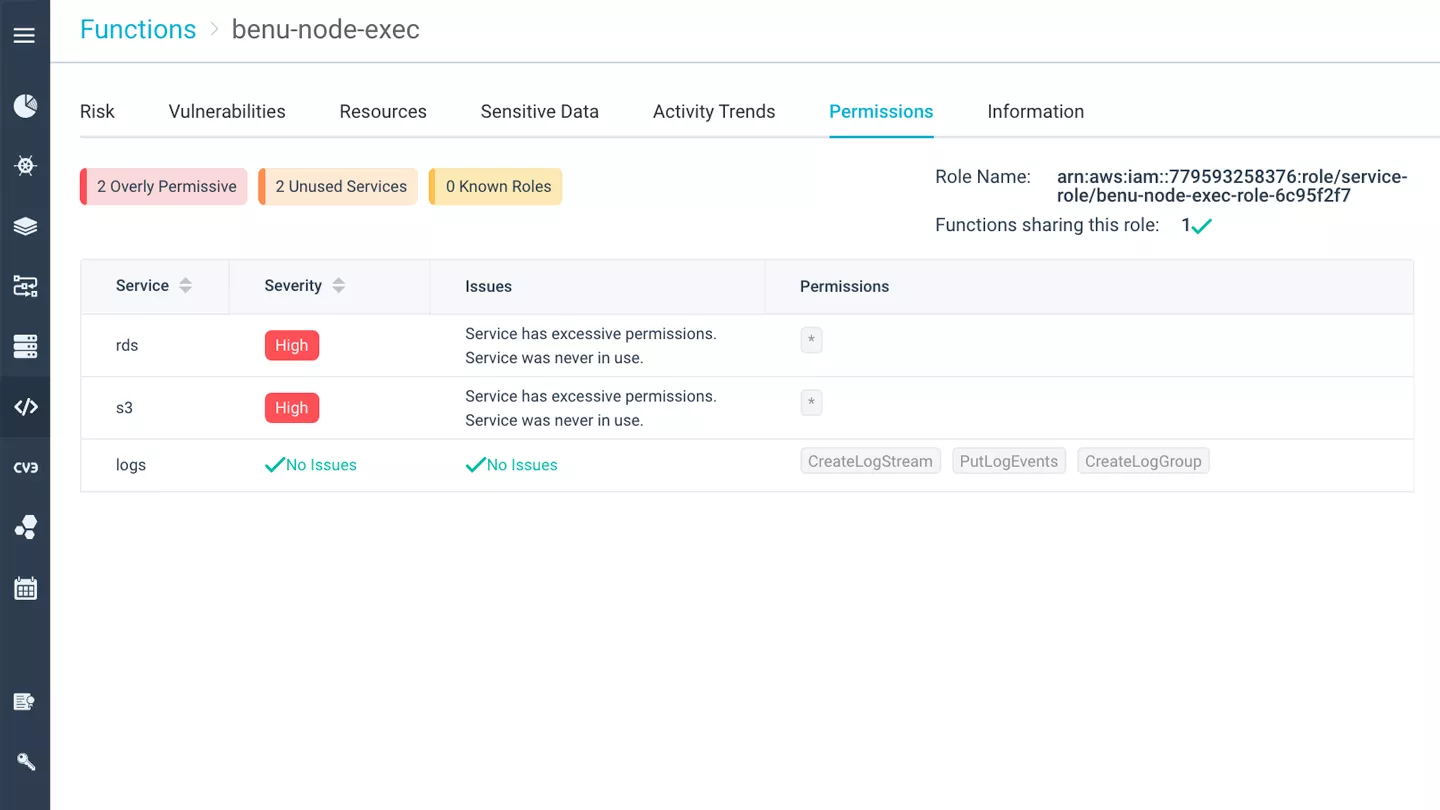Viewport: 1440px width, 810px height.
Task: Open the stacked layers icon in sidebar
Action: point(25,227)
